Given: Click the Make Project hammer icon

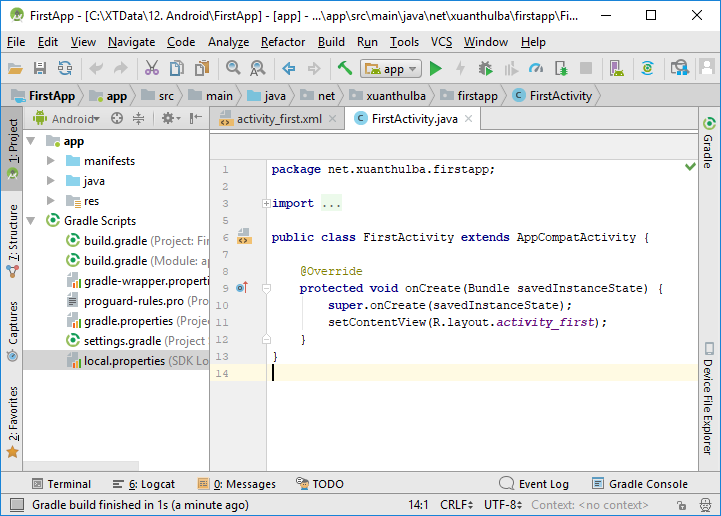Looking at the screenshot, I should click(x=344, y=69).
